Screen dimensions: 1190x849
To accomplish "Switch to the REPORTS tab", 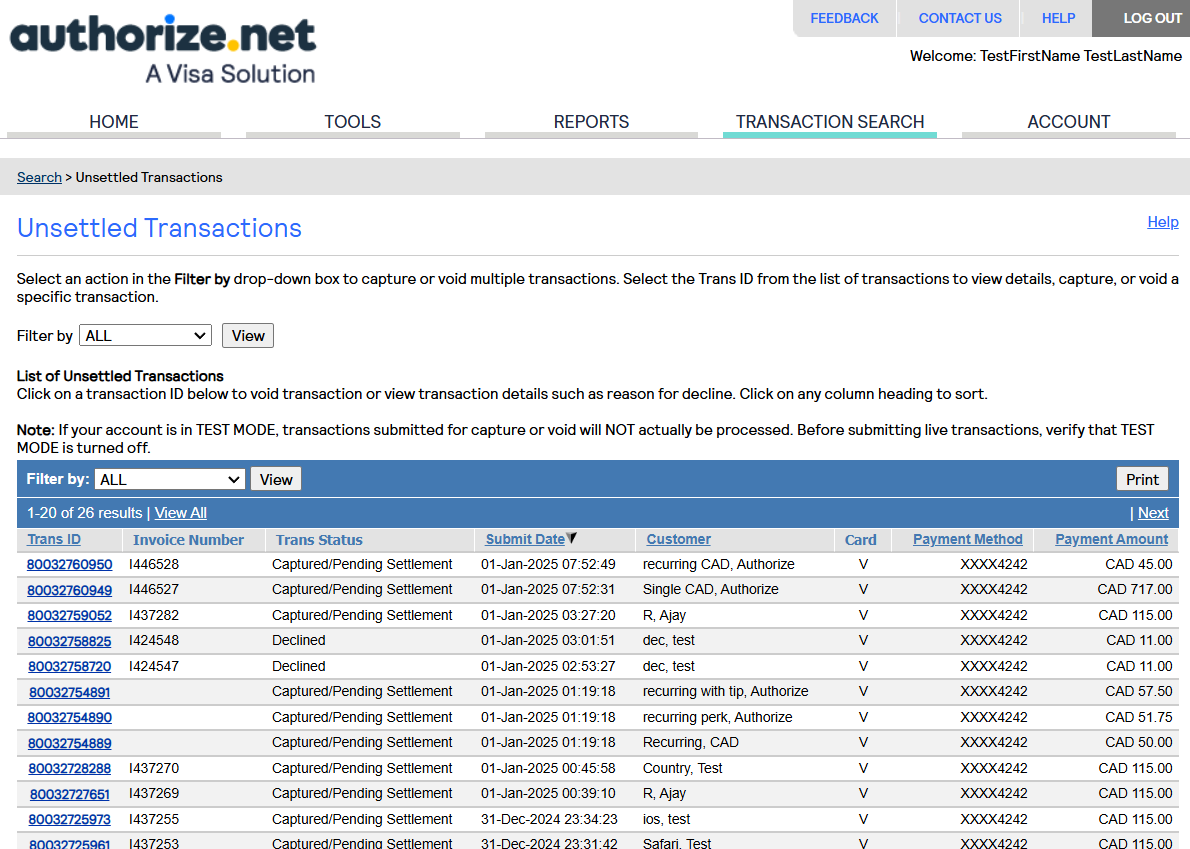I will tap(591, 122).
